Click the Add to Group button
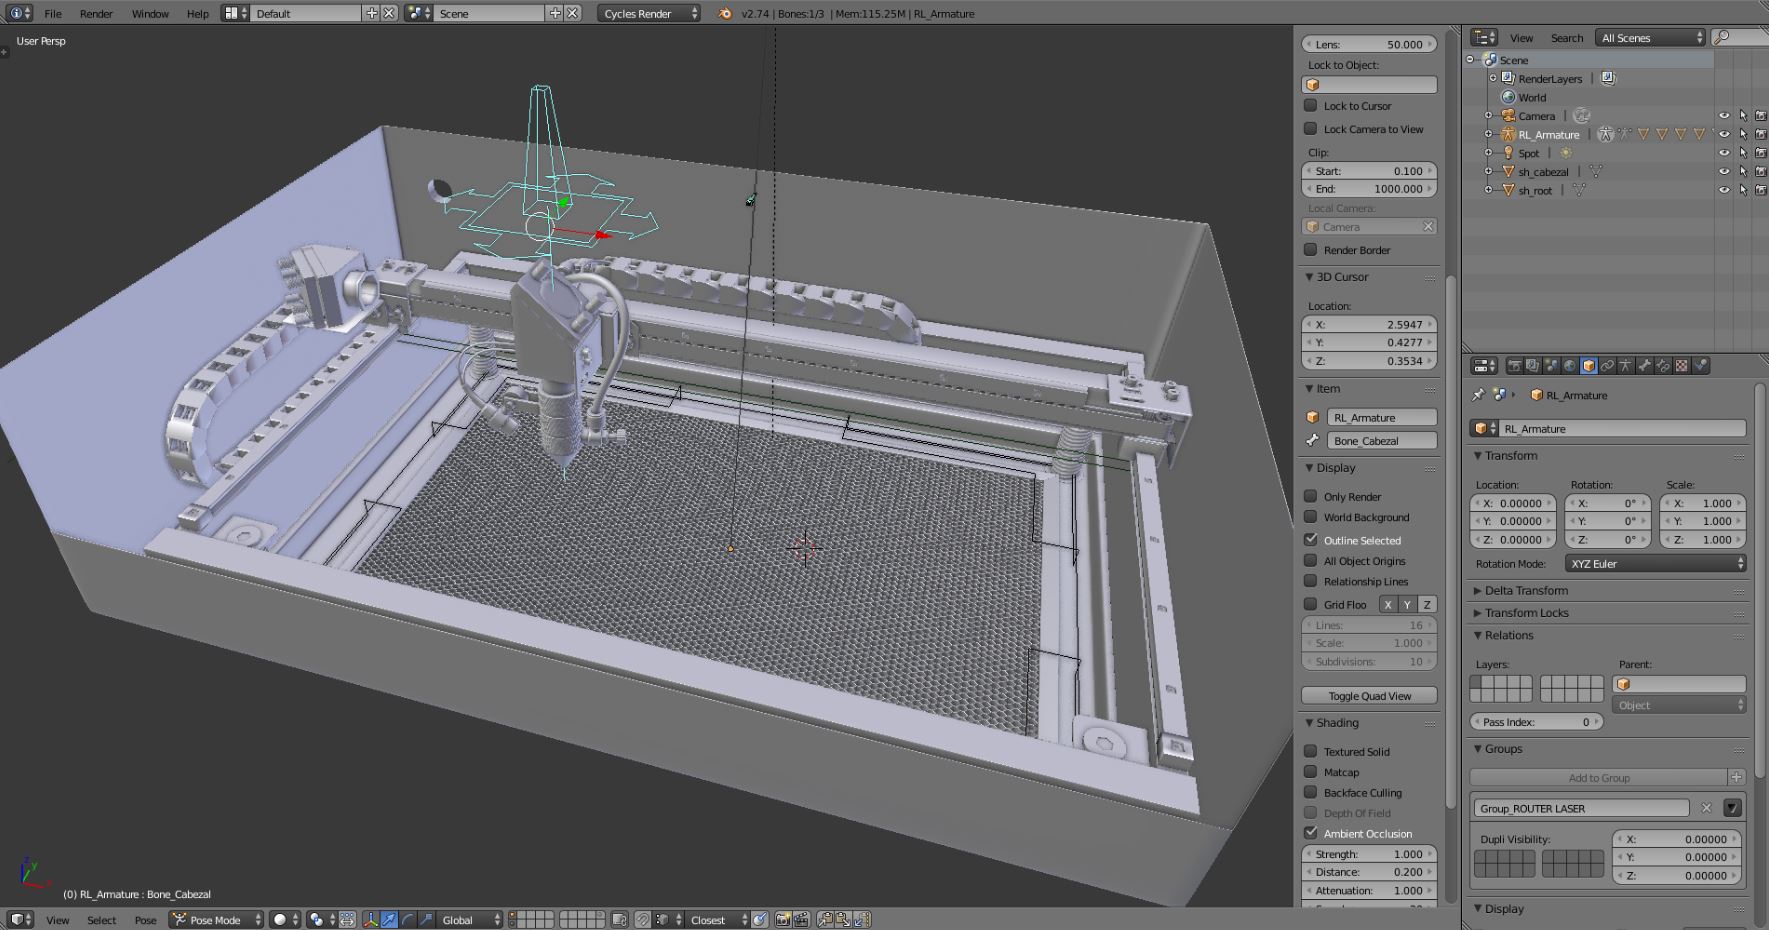The image size is (1769, 930). pyautogui.click(x=1598, y=778)
